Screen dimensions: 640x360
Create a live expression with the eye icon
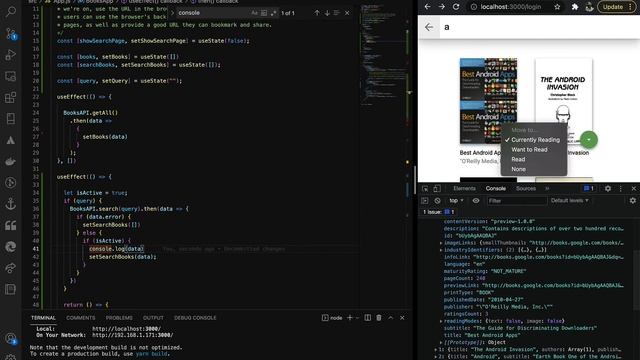[476, 201]
